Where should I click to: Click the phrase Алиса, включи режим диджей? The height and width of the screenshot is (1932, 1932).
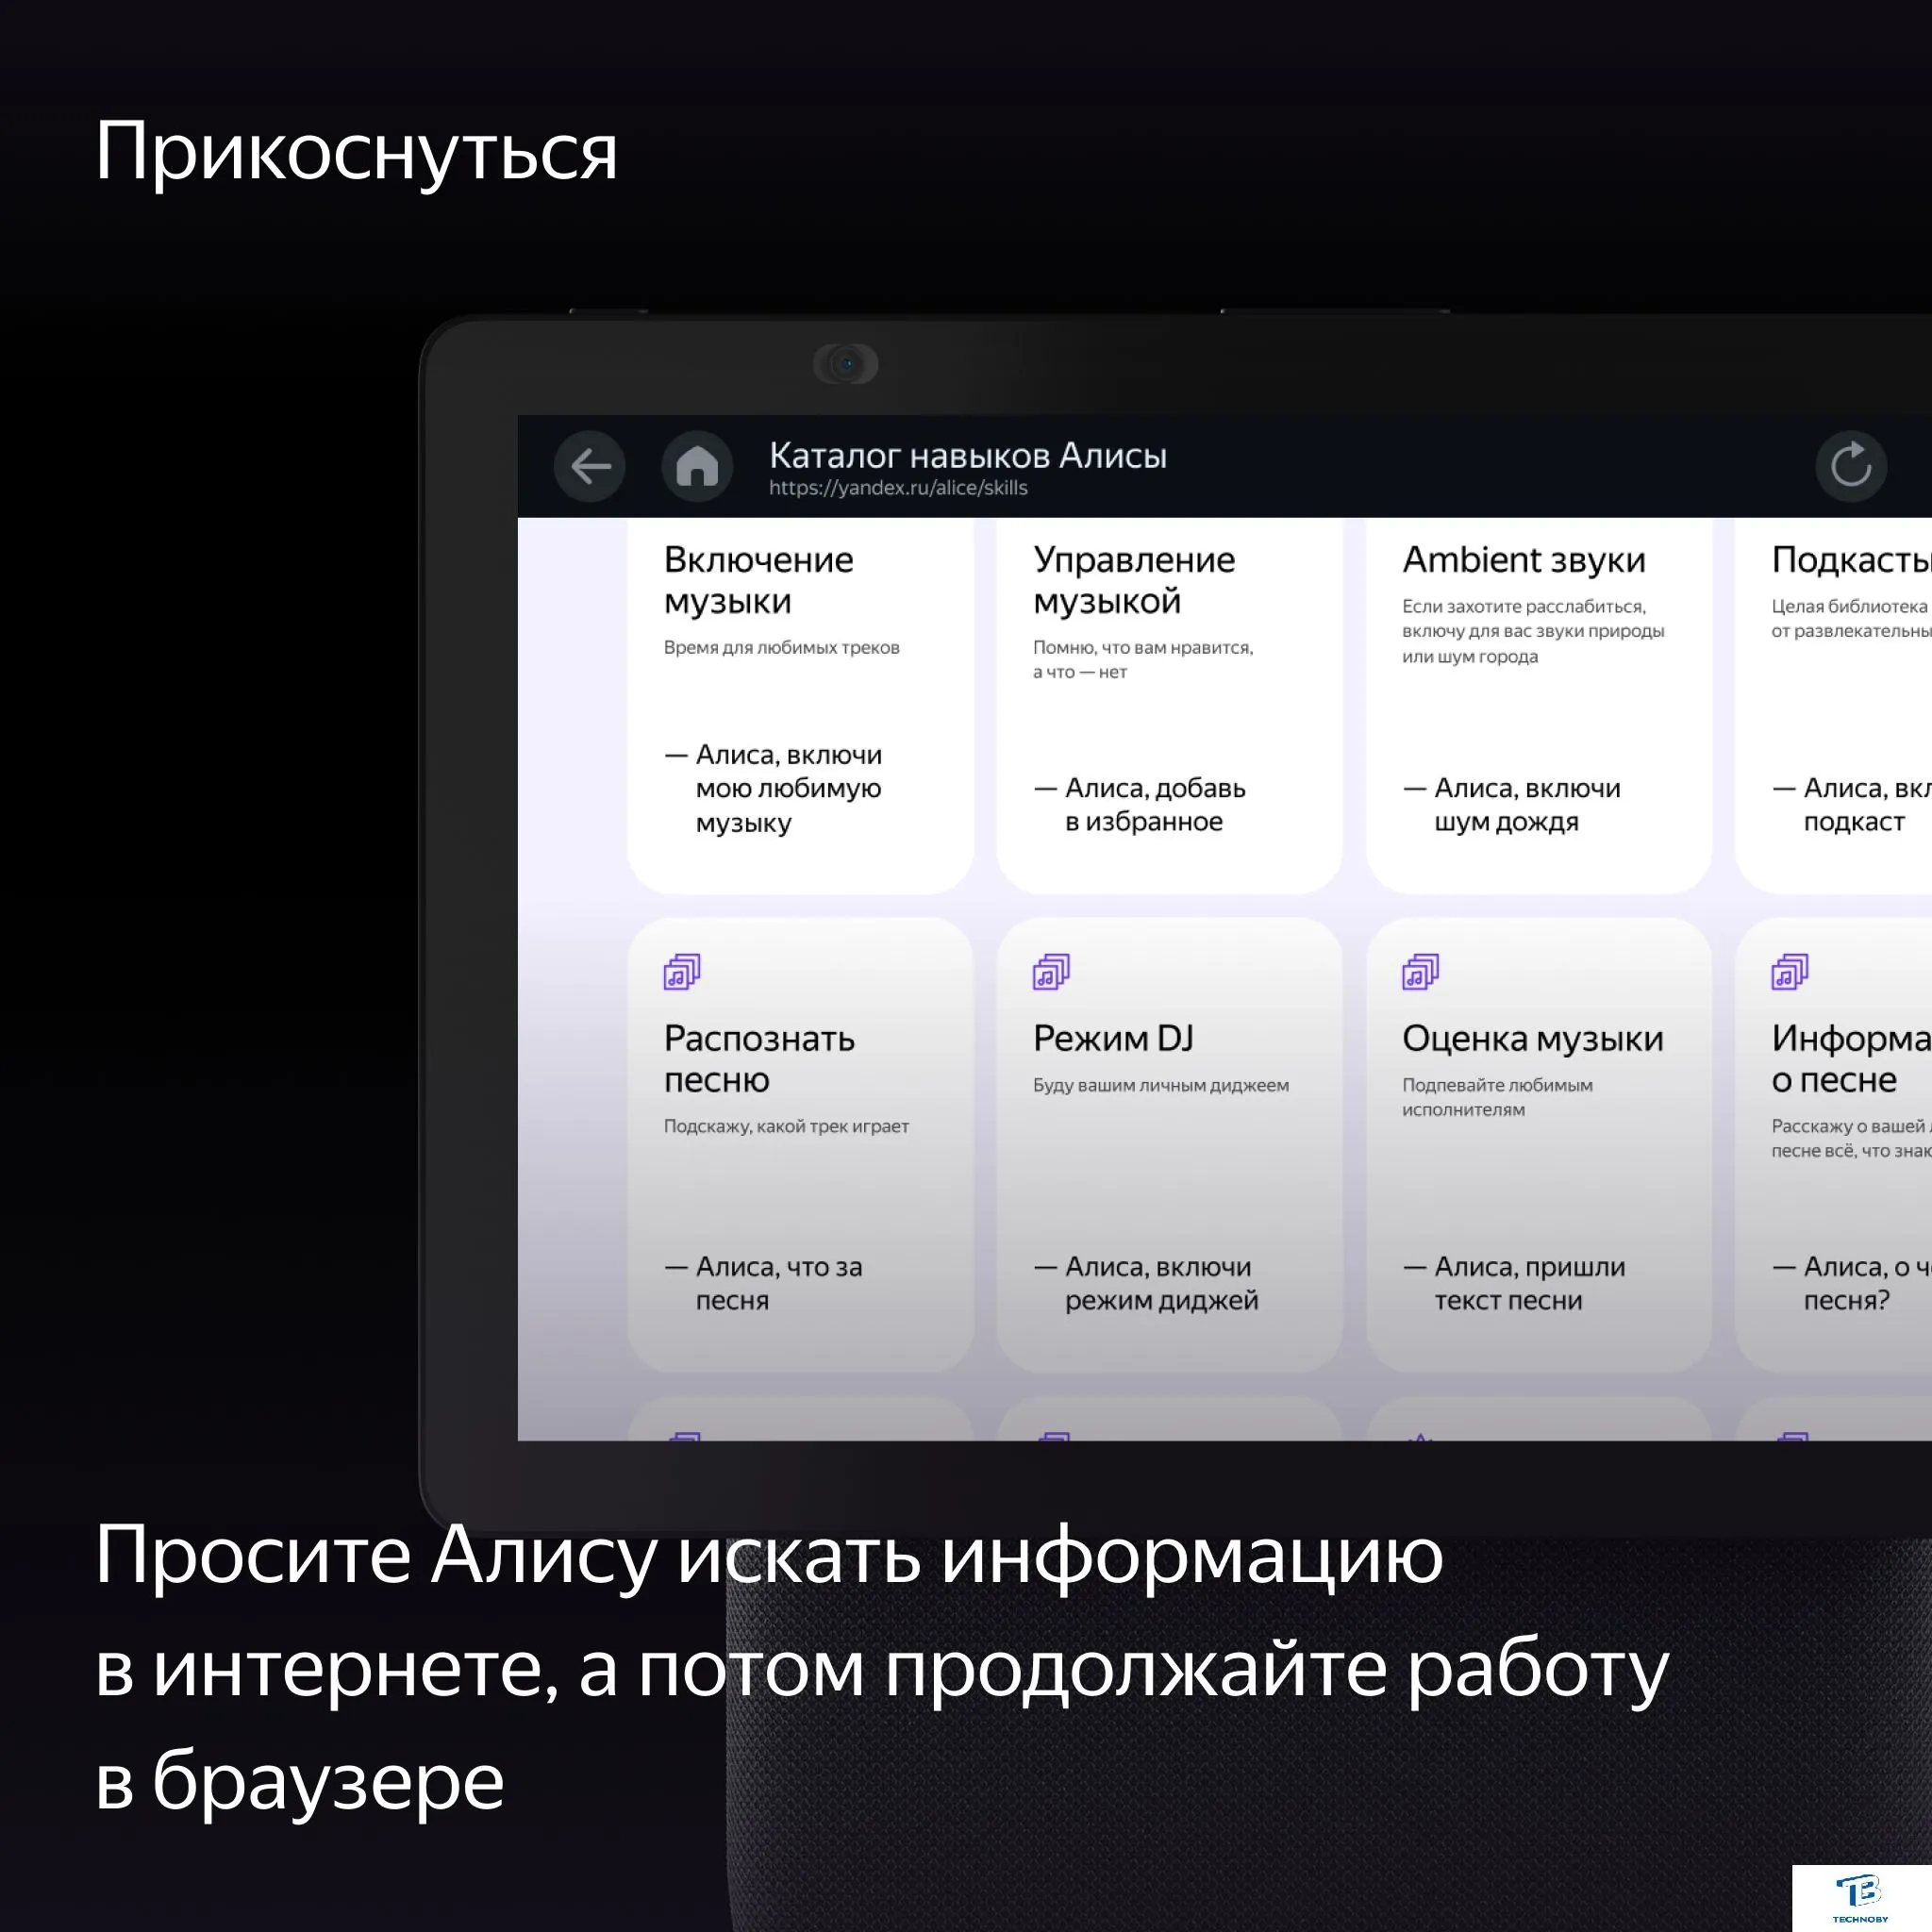1146,1284
